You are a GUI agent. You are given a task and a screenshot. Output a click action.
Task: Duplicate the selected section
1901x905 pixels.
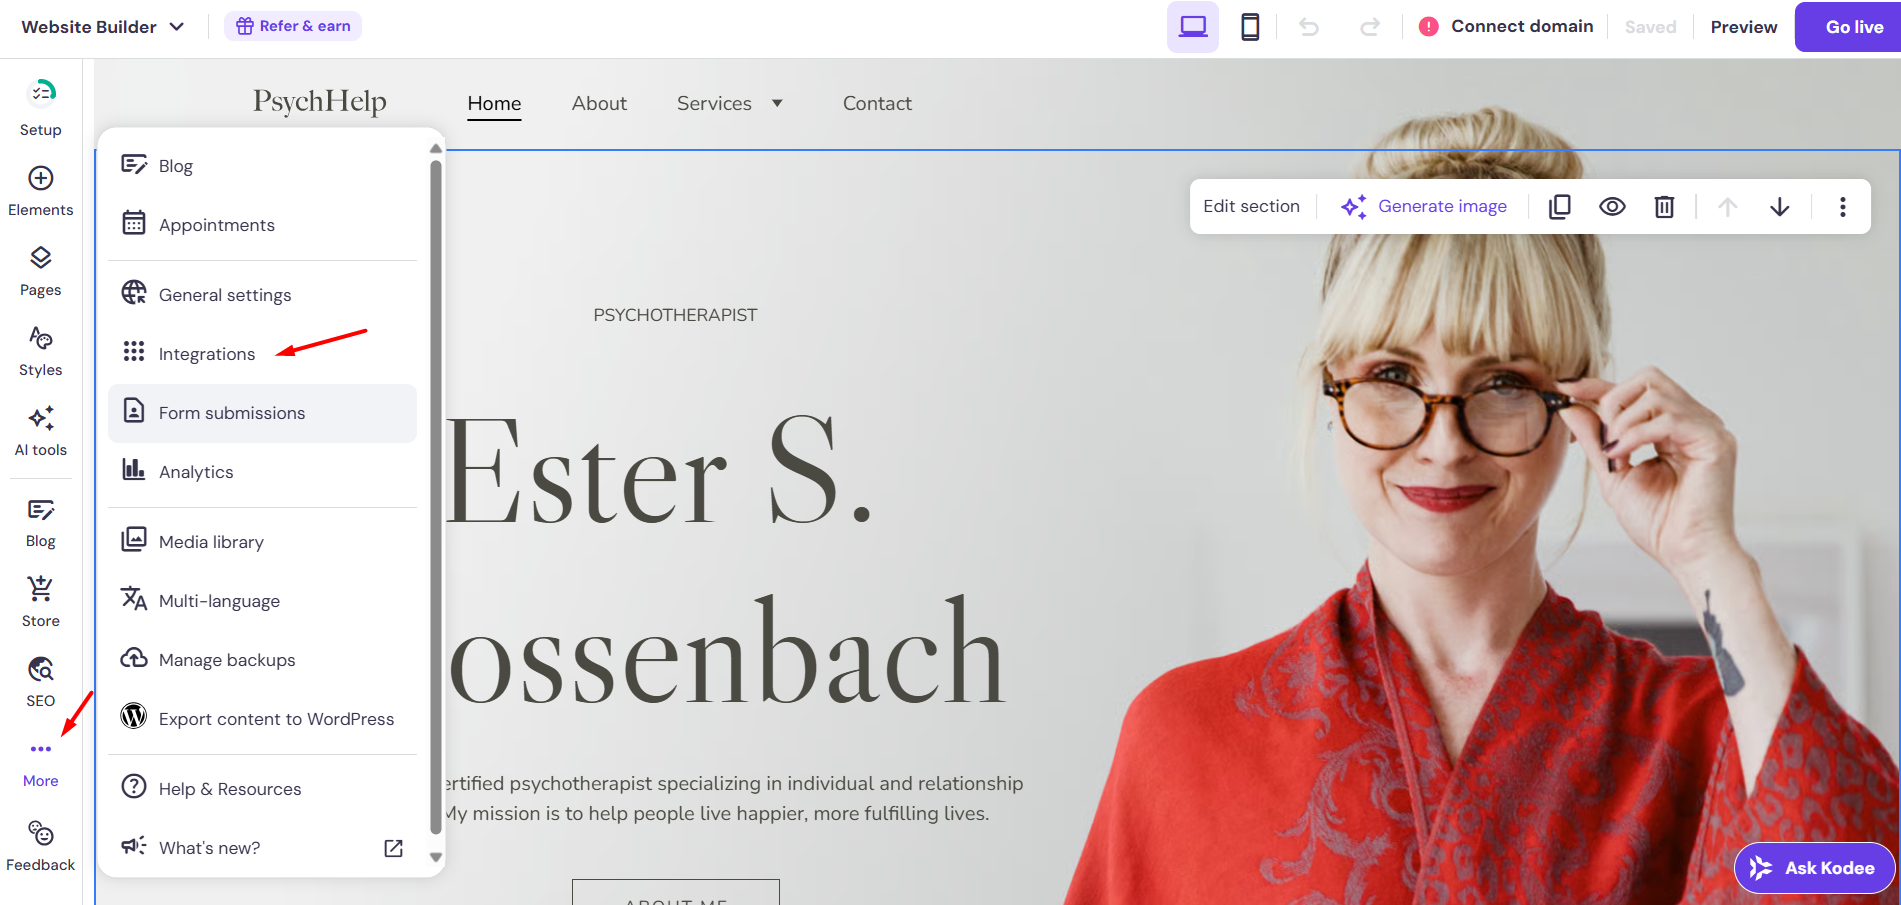click(1559, 206)
